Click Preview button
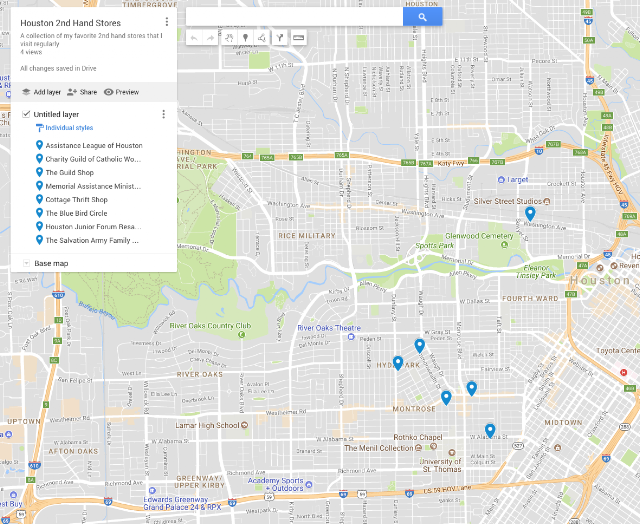The height and width of the screenshot is (524, 640). point(121,92)
